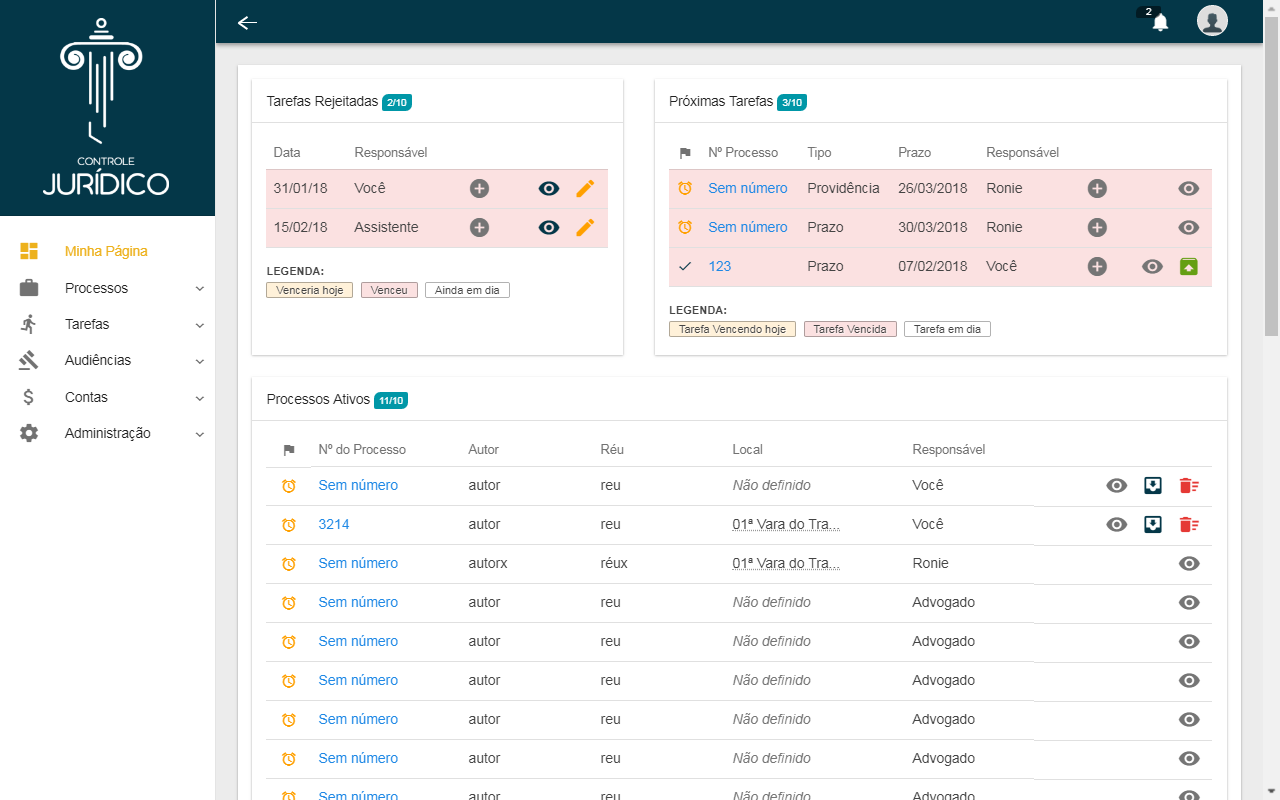Open the Audiências menu item
The height and width of the screenshot is (800, 1280).
click(98, 360)
